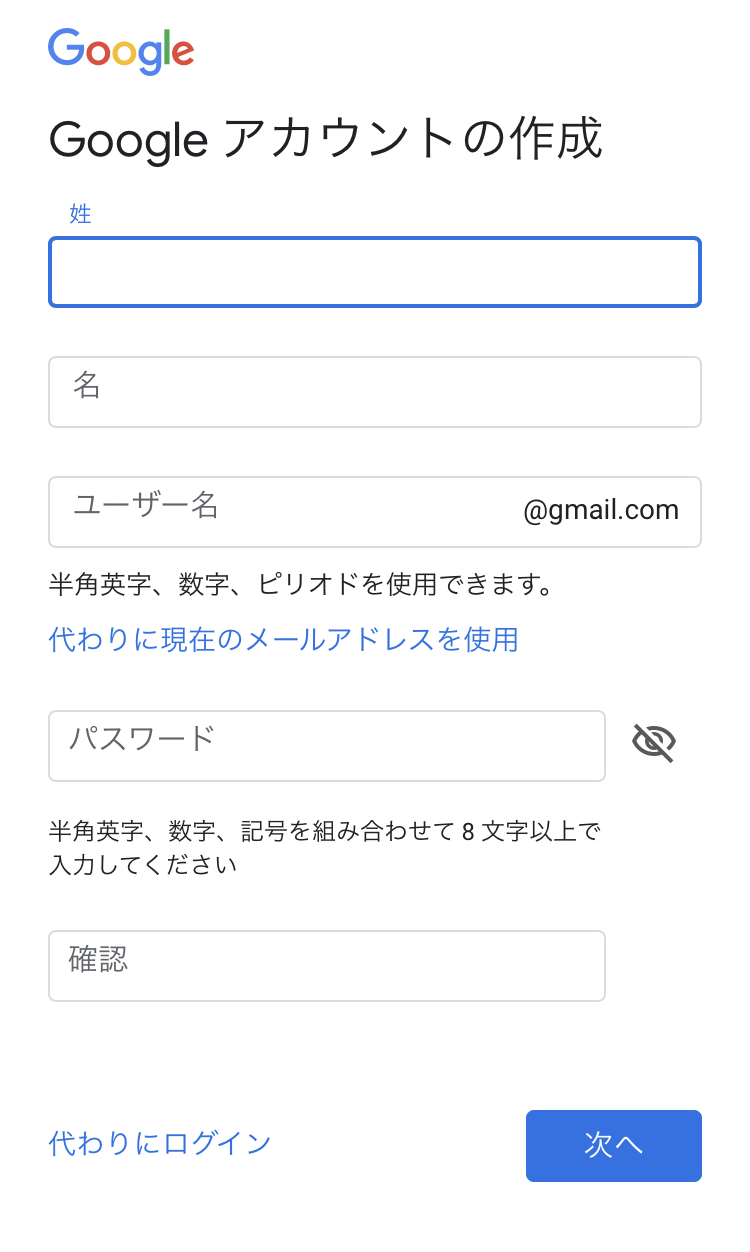The image size is (750, 1252).
Task: Click the 確認 placeholder label
Action: coord(98,959)
